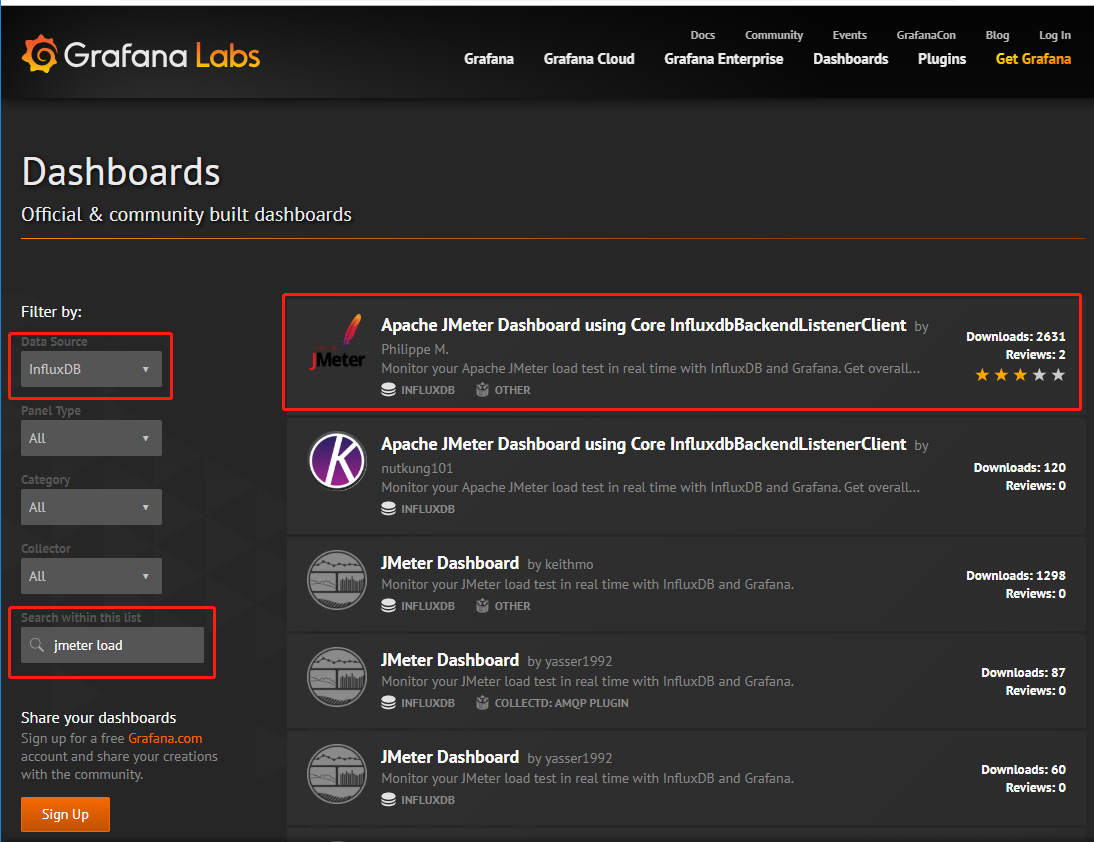Viewport: 1094px width, 842px height.
Task: Open the Grafana Cloud menu item
Action: tap(589, 59)
